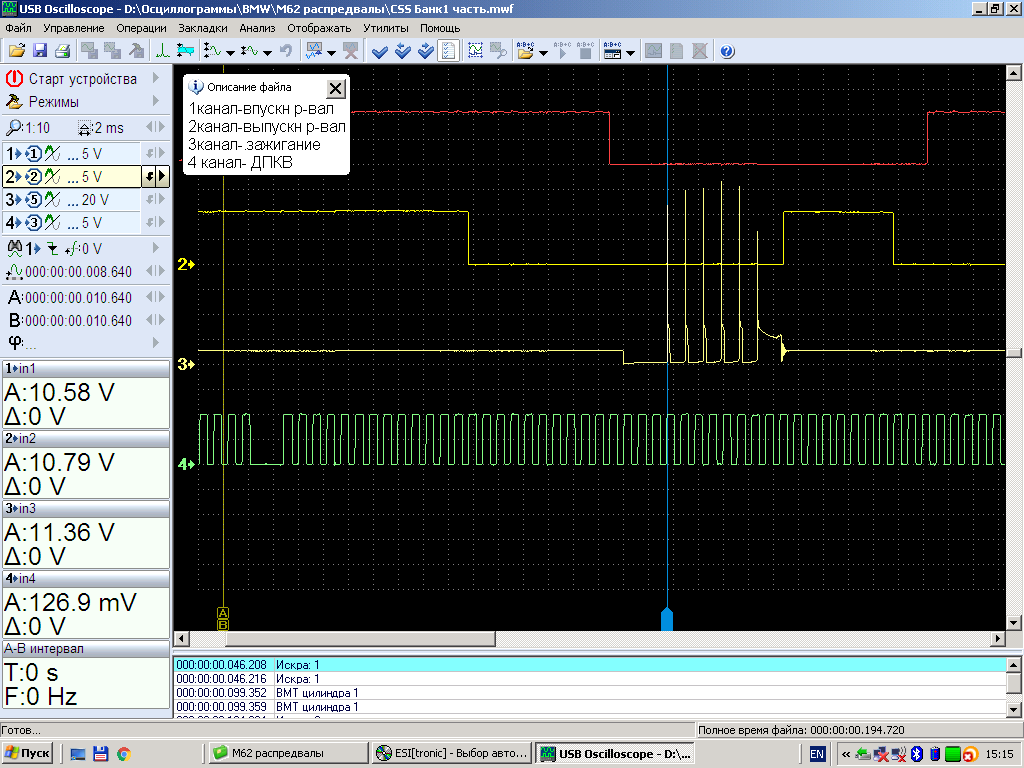Screen dimensions: 1024x768
Task: Open horizontal scale tool dropdown arrow
Action: [267, 52]
